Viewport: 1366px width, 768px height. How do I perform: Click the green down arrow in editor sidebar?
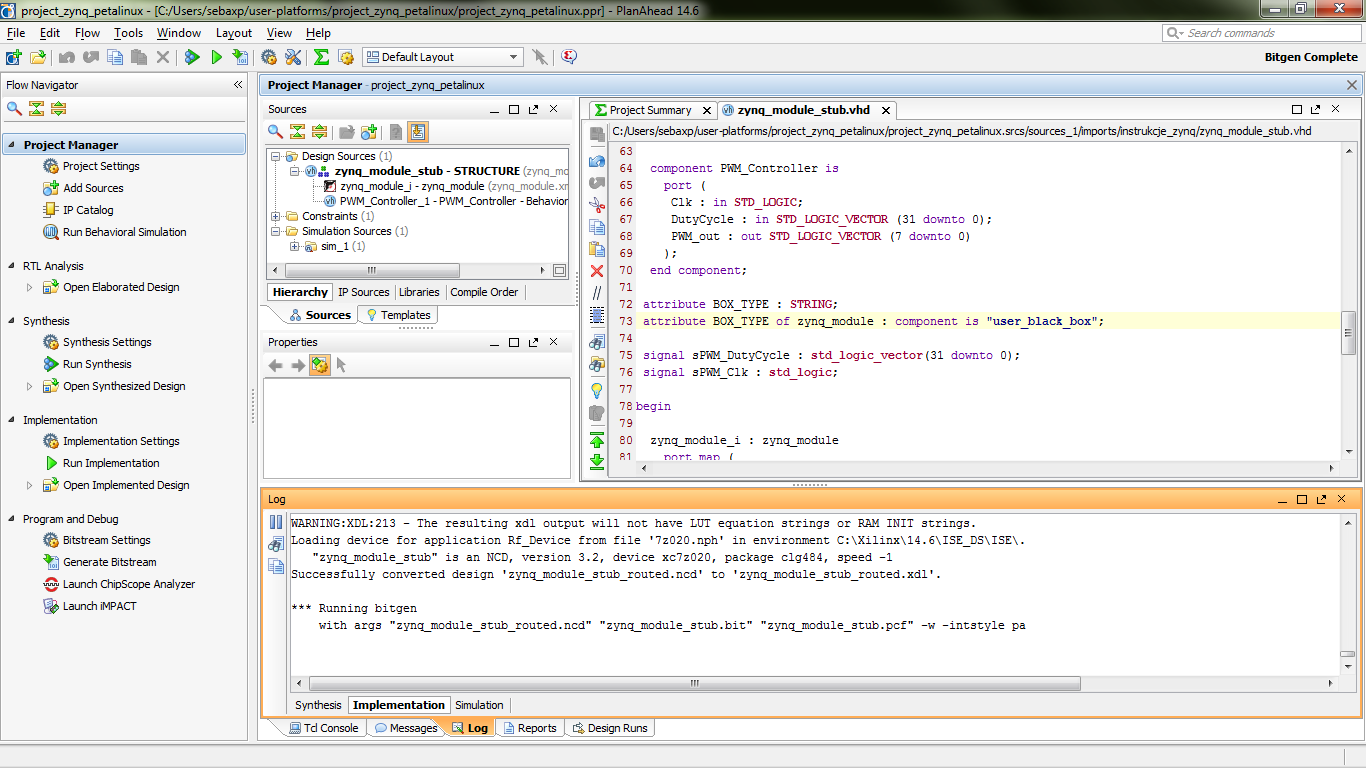click(597, 461)
